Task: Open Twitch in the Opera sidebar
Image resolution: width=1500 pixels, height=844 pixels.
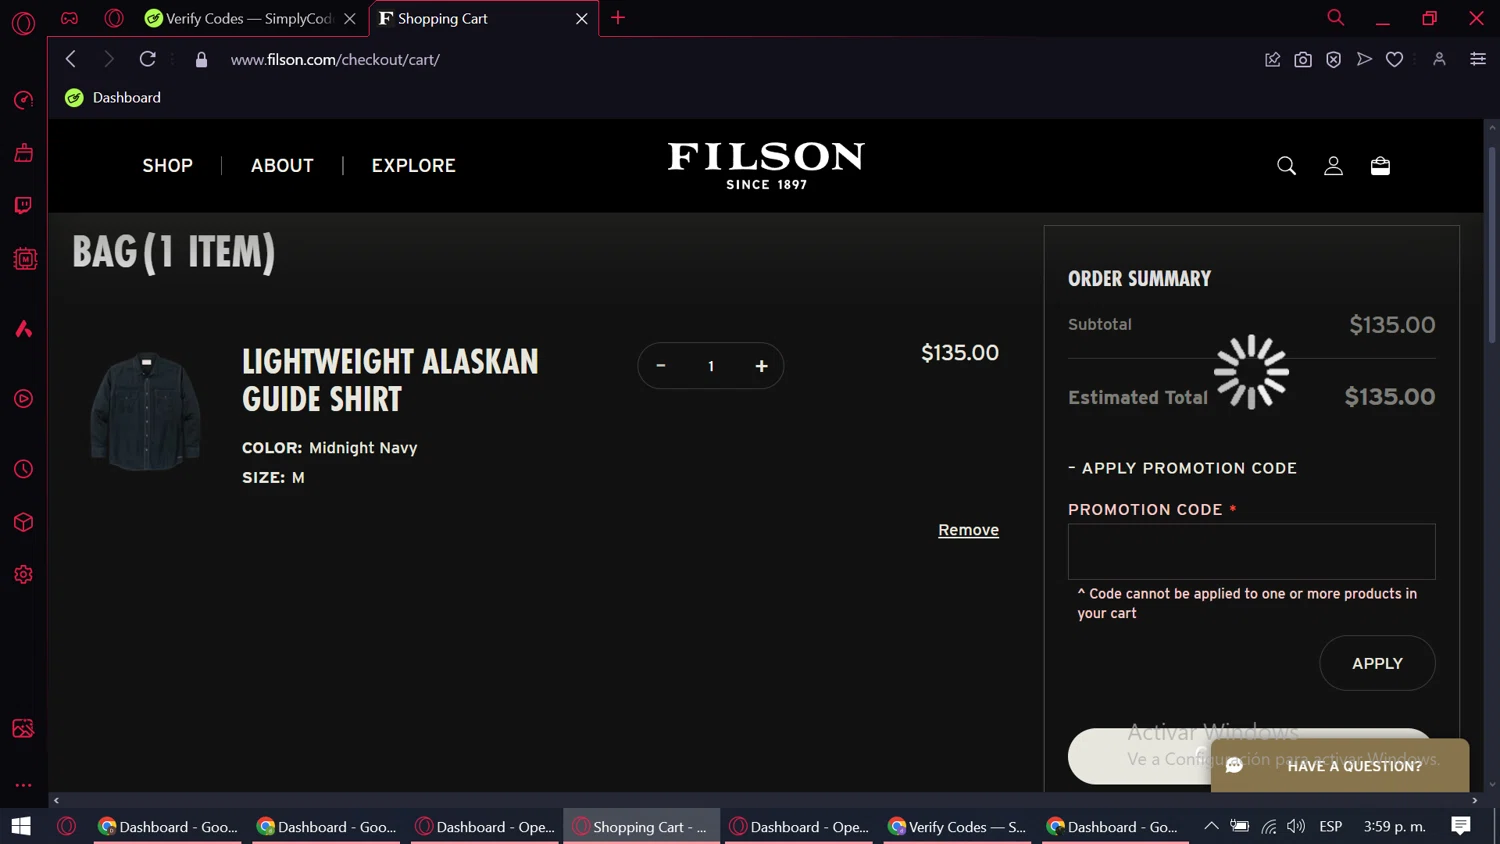Action: (x=24, y=206)
